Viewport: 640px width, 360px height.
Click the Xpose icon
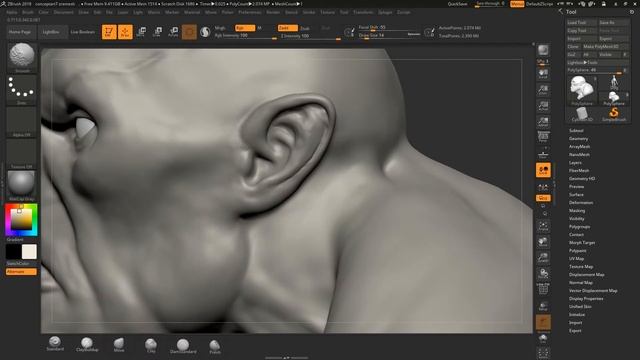543,353
